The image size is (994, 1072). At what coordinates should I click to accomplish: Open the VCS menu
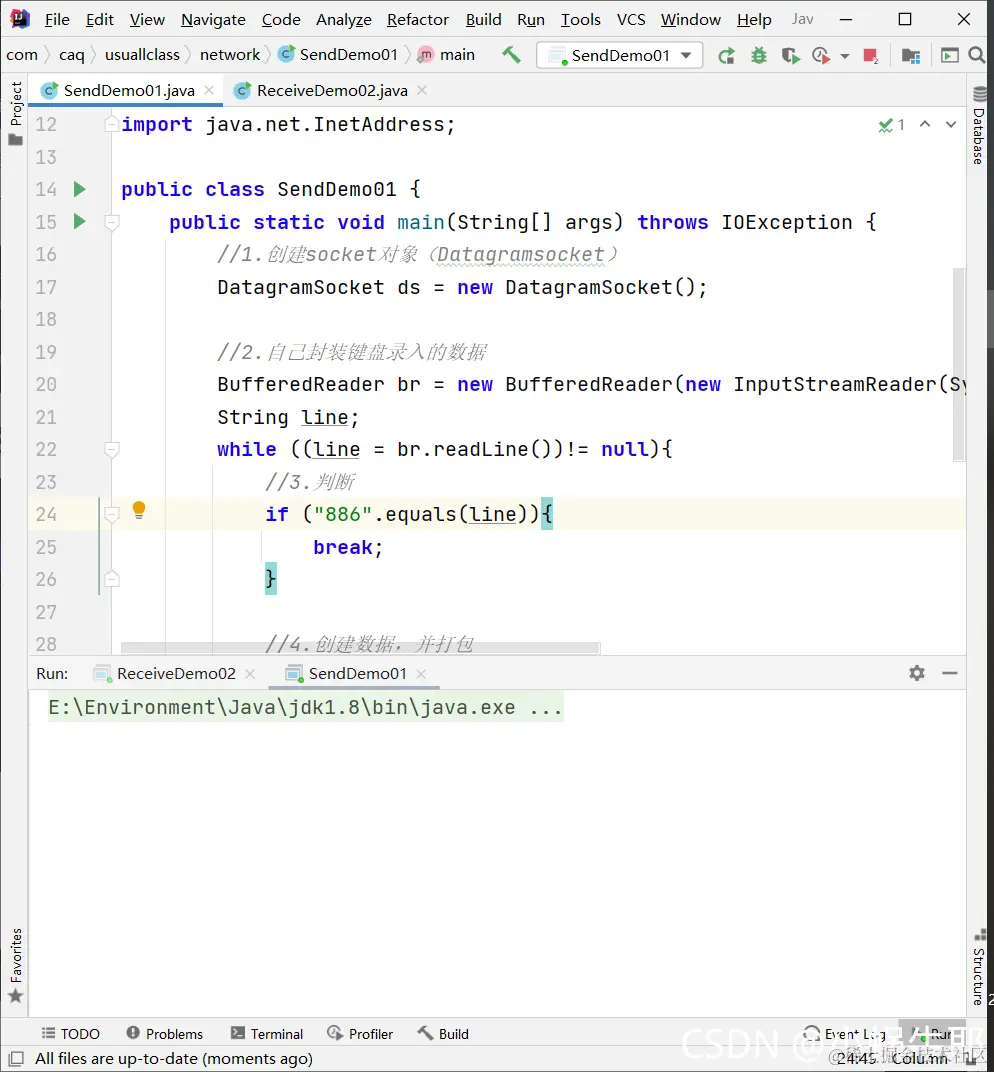coord(631,20)
